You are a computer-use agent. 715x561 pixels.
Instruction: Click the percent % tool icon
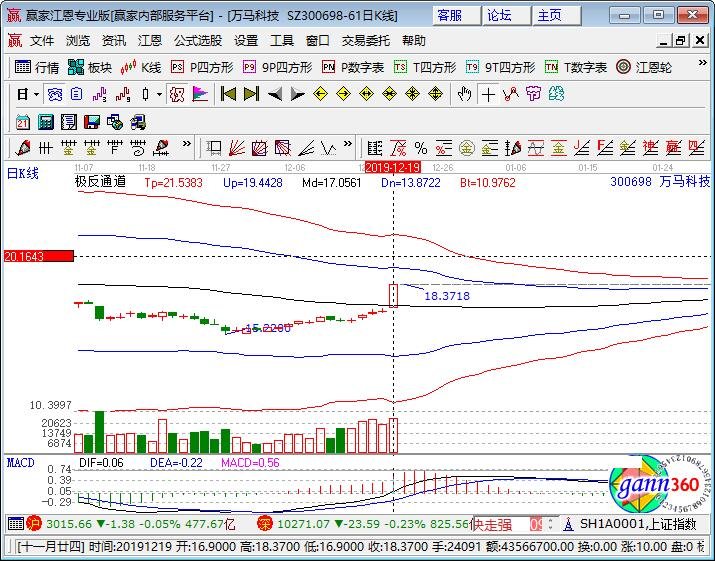click(421, 148)
